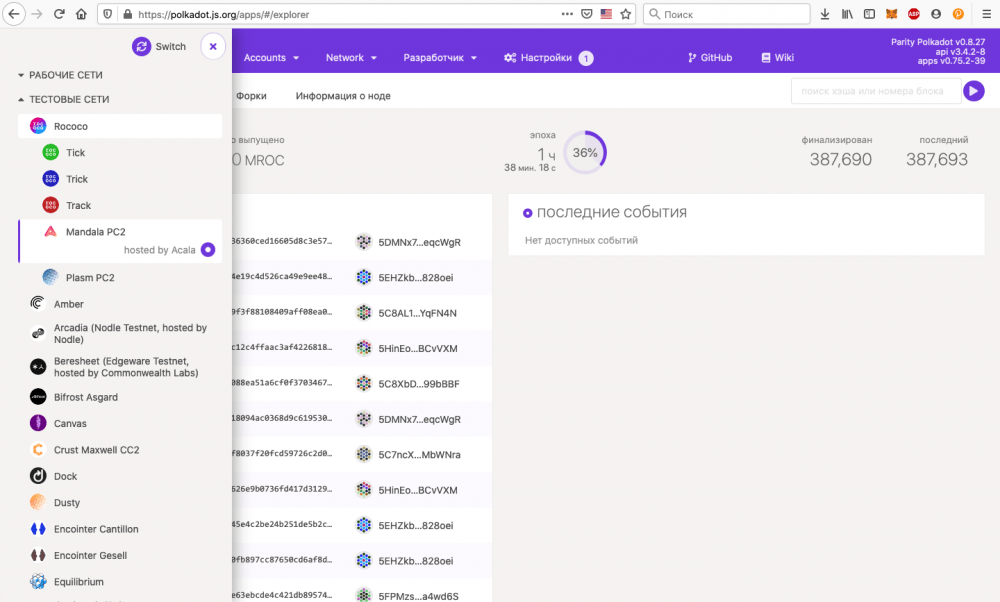
Task: Choose the Trick parachain icon
Action: [50, 179]
